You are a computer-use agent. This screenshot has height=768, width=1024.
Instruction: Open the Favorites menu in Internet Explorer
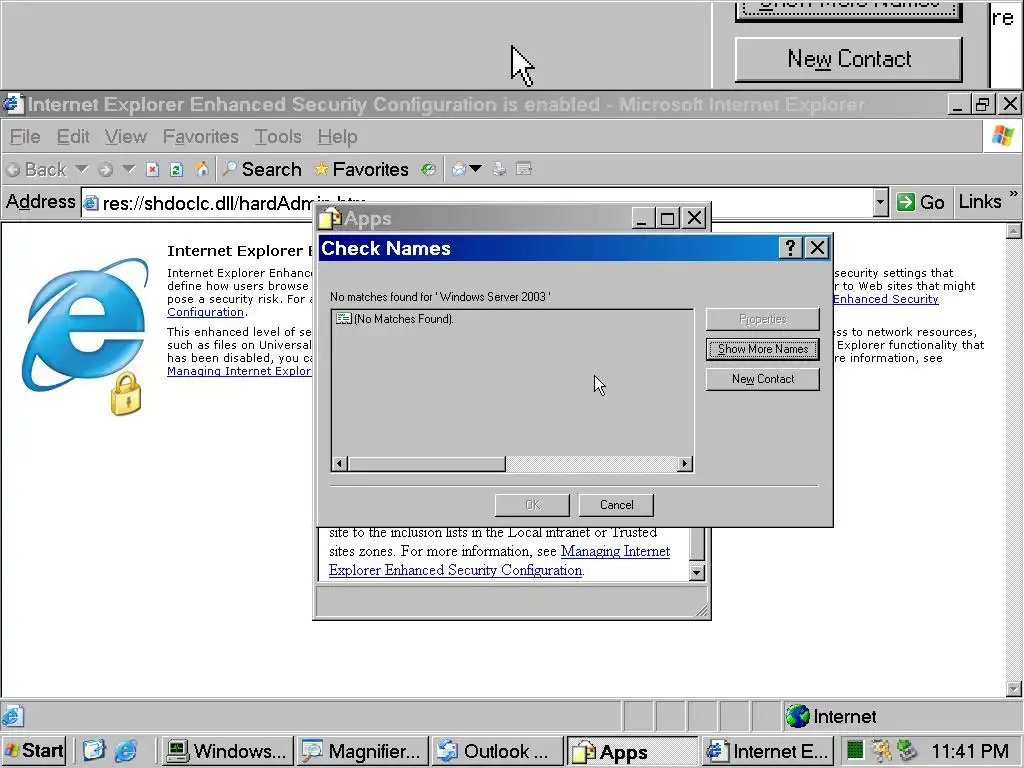[200, 136]
